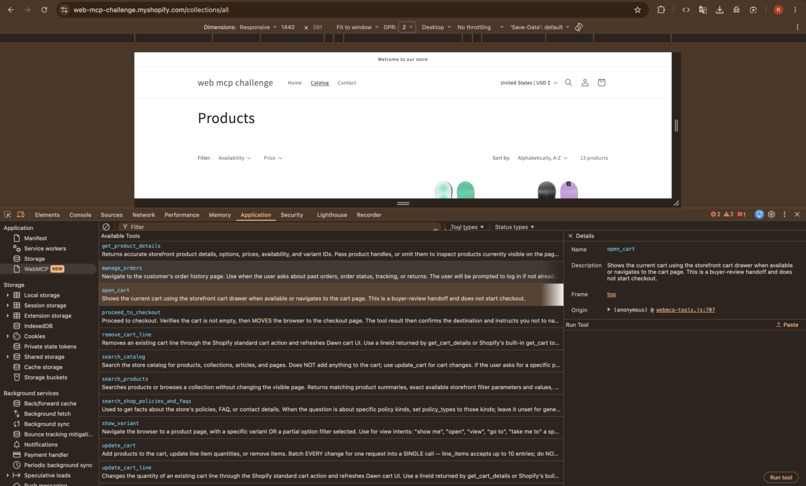Image resolution: width=806 pixels, height=486 pixels.
Task: Open the Manifest item in Application sidebar
Action: coord(35,238)
